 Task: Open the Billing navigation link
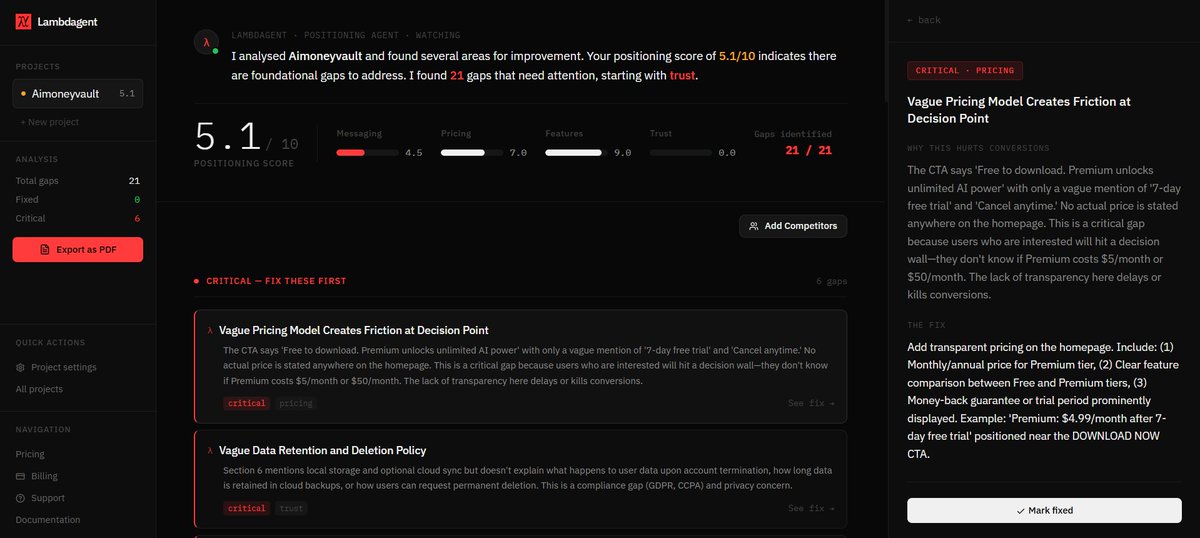pyautogui.click(x=37, y=476)
